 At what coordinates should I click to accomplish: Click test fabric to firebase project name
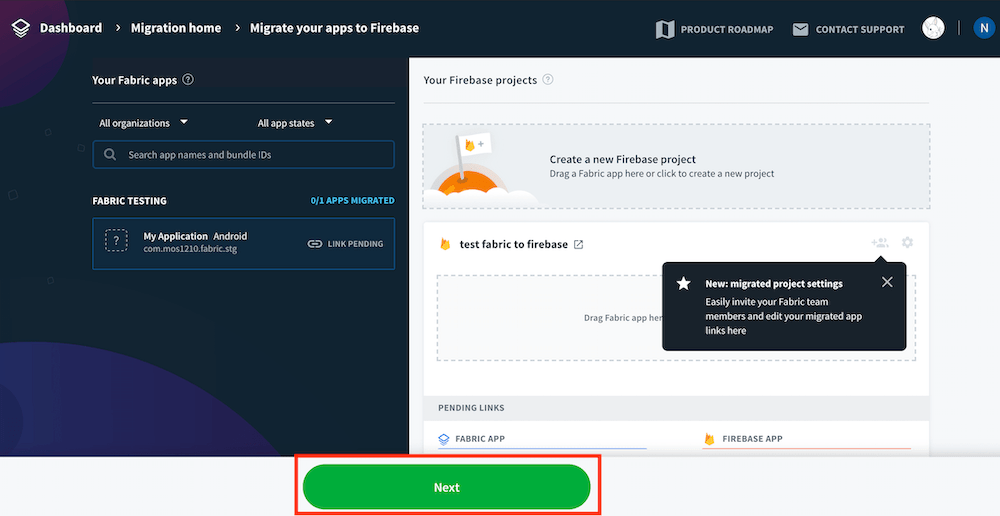[513, 244]
